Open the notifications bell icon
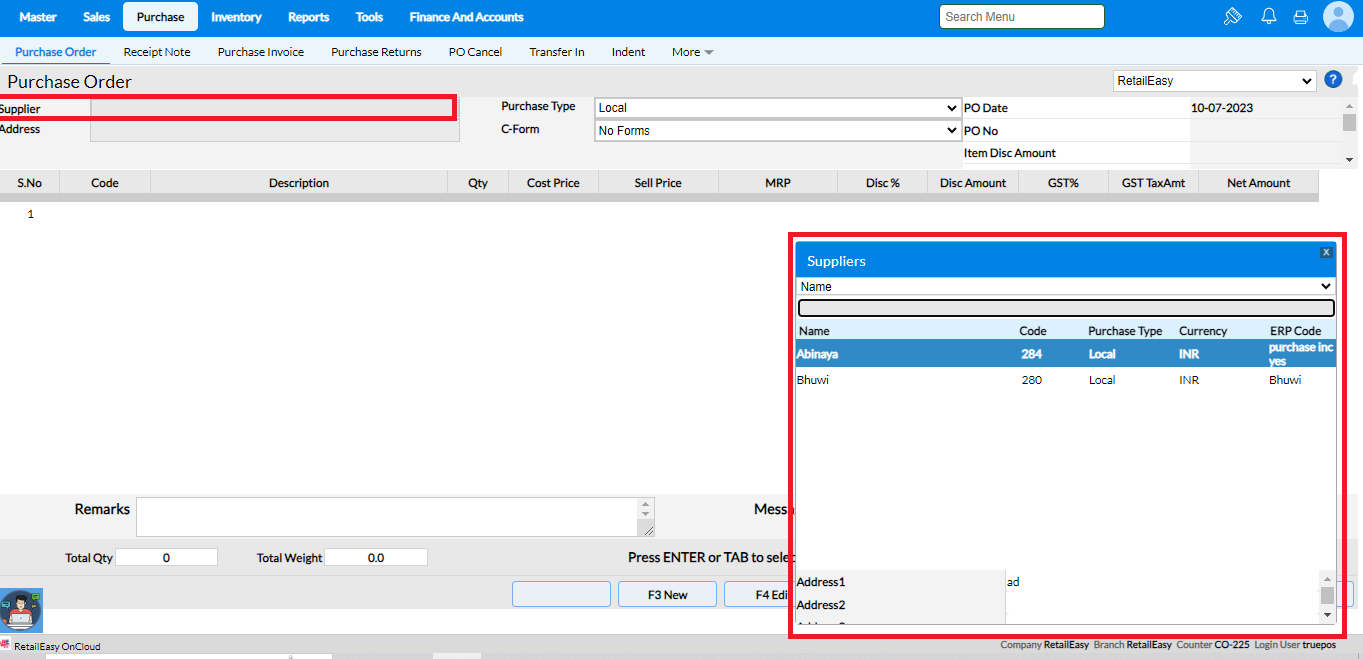Viewport: 1363px width, 659px height. [1268, 16]
